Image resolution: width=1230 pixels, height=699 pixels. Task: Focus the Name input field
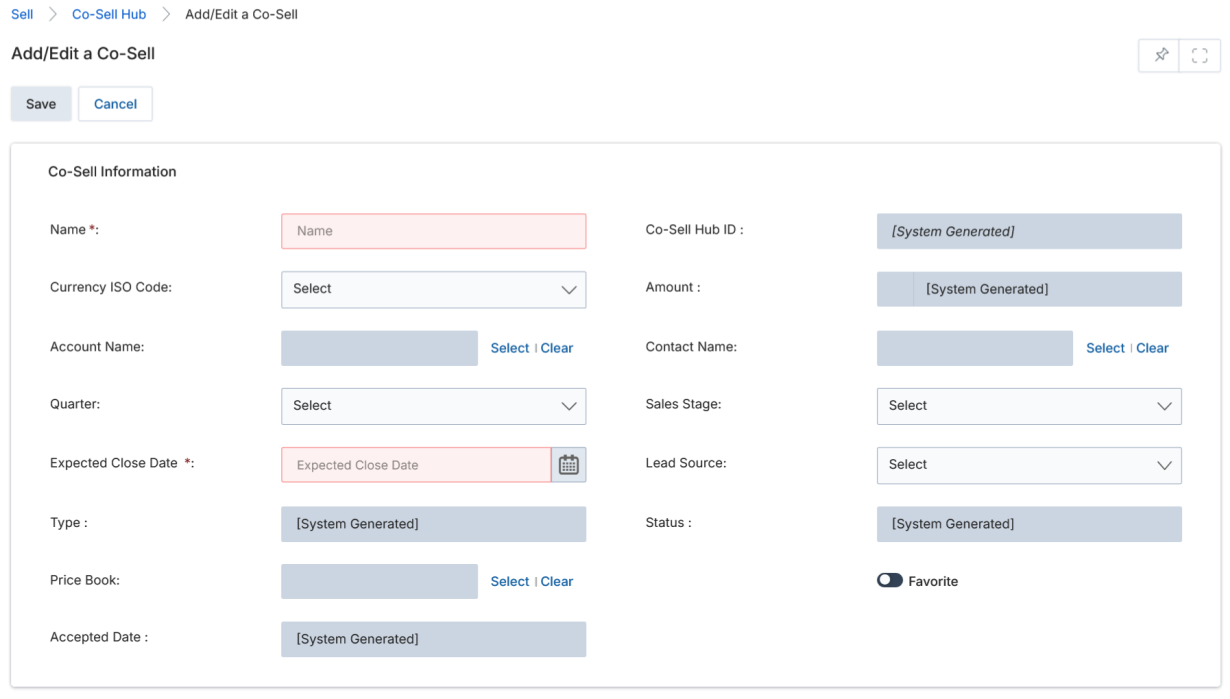(434, 231)
